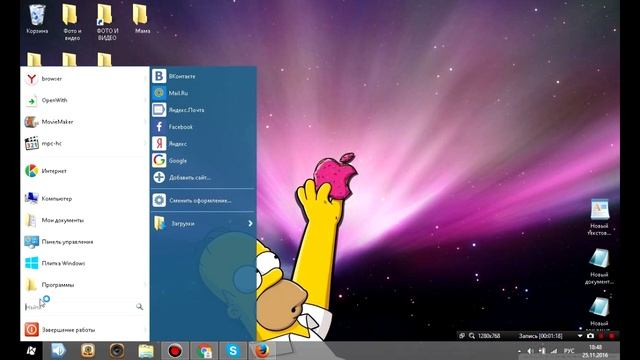Click the recorder 1280x768 zoom icon
The height and width of the screenshot is (360, 640).
[x=472, y=336]
